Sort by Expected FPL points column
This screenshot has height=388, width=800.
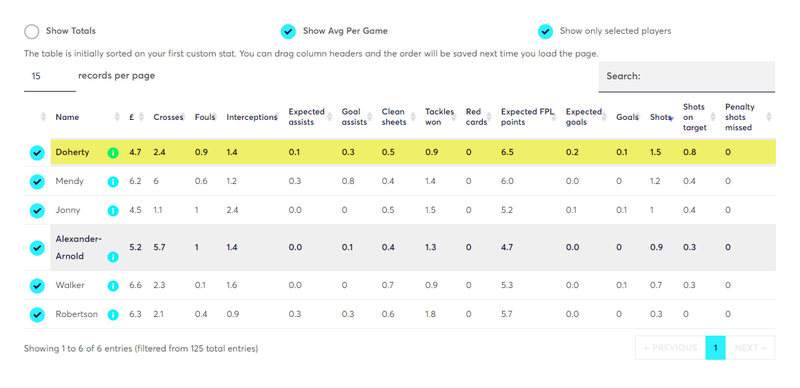pos(527,117)
